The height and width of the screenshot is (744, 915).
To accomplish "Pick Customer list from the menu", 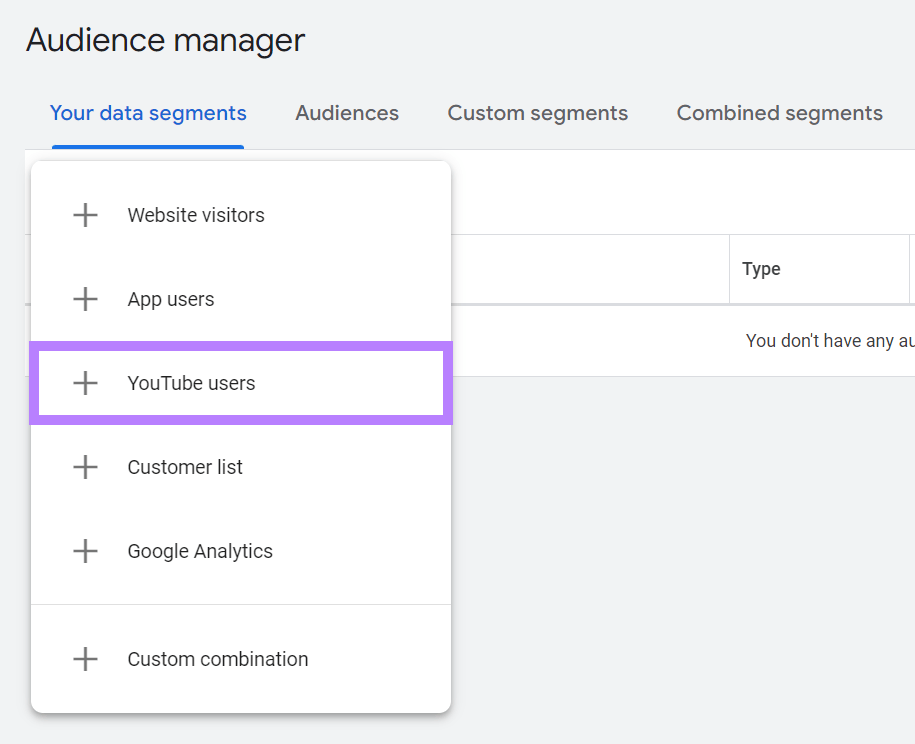I will click(x=184, y=467).
